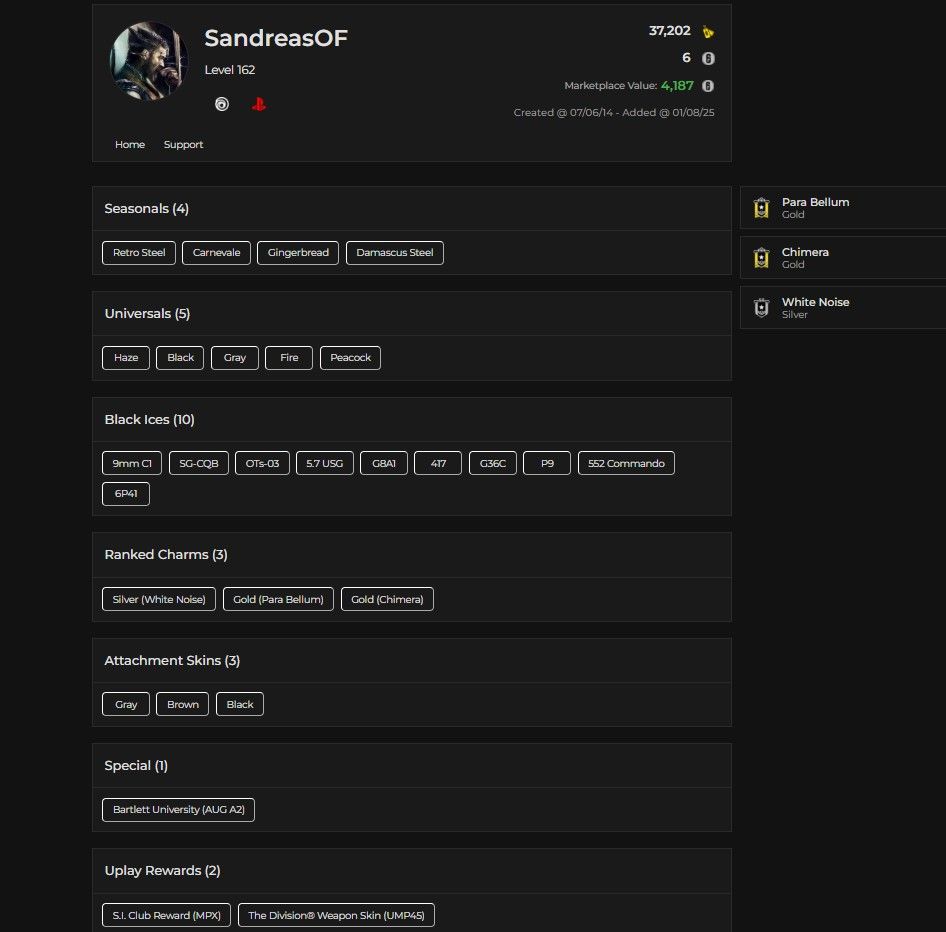Viewport: 946px width, 932px height.
Task: Choose the G8A1 Black Ice tag
Action: click(x=384, y=463)
